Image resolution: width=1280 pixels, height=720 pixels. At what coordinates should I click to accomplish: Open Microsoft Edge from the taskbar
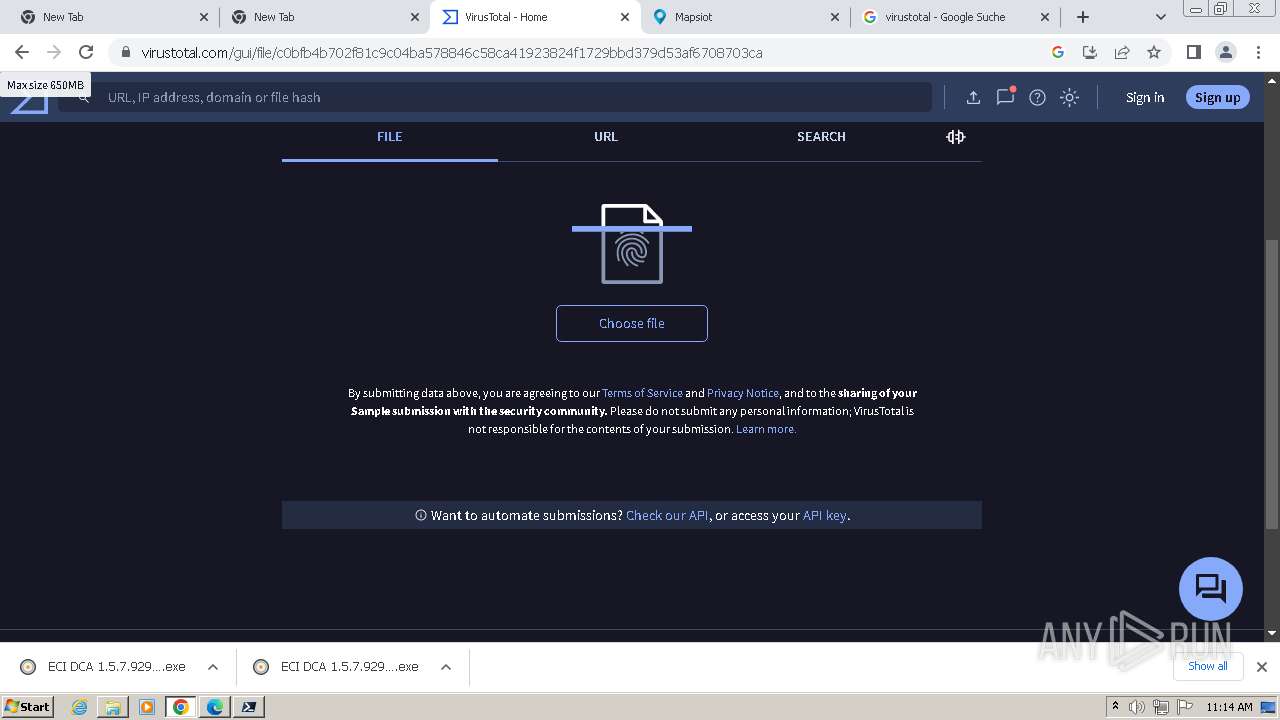point(215,707)
